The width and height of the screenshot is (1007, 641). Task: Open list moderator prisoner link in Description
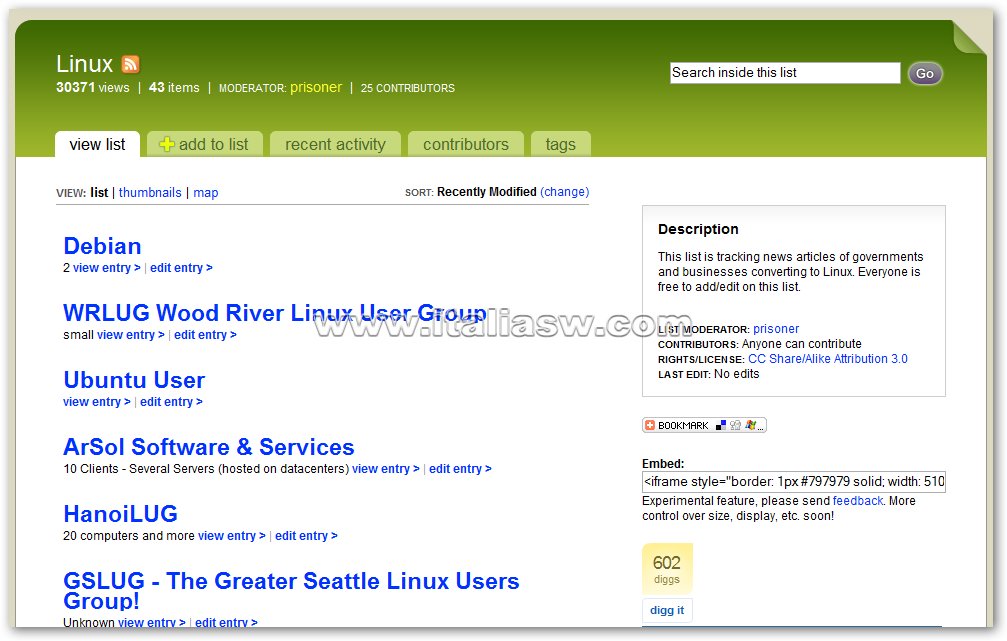tap(776, 329)
